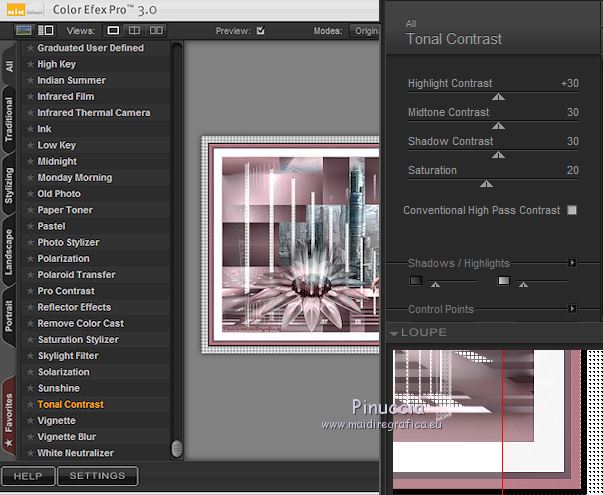The height and width of the screenshot is (495, 603).
Task: Adjust the Saturation slider handle
Action: tap(486, 184)
